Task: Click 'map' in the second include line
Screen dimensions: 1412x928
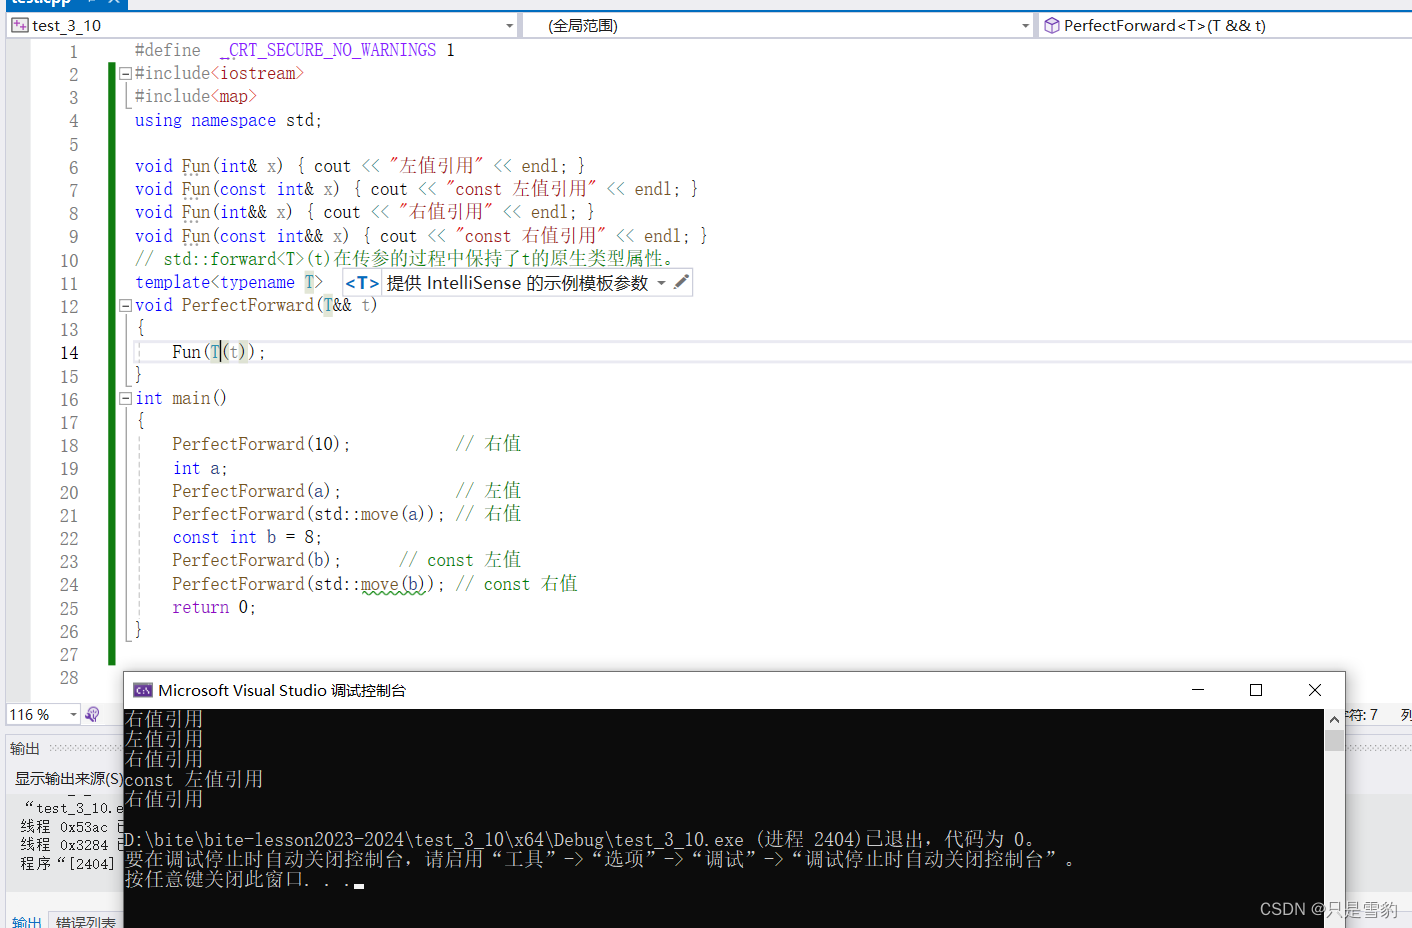Action: [x=234, y=96]
